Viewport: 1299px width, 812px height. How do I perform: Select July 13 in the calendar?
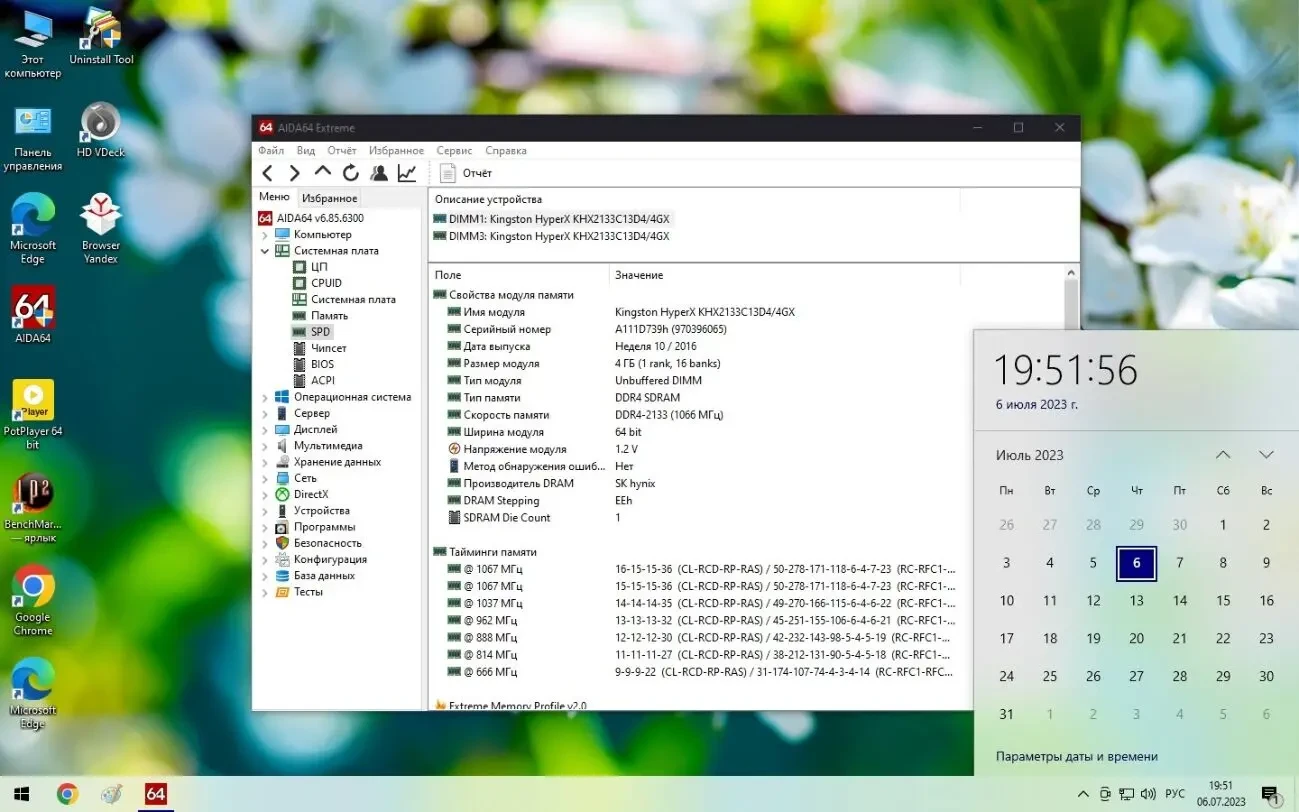click(x=1136, y=600)
